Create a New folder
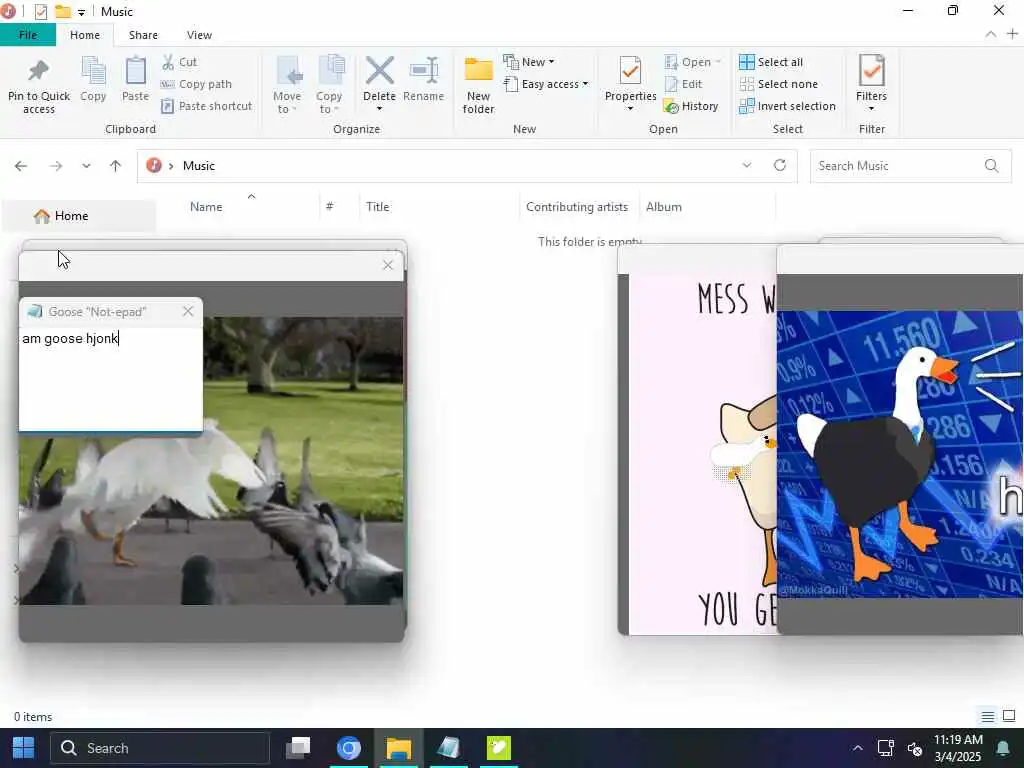 (479, 85)
